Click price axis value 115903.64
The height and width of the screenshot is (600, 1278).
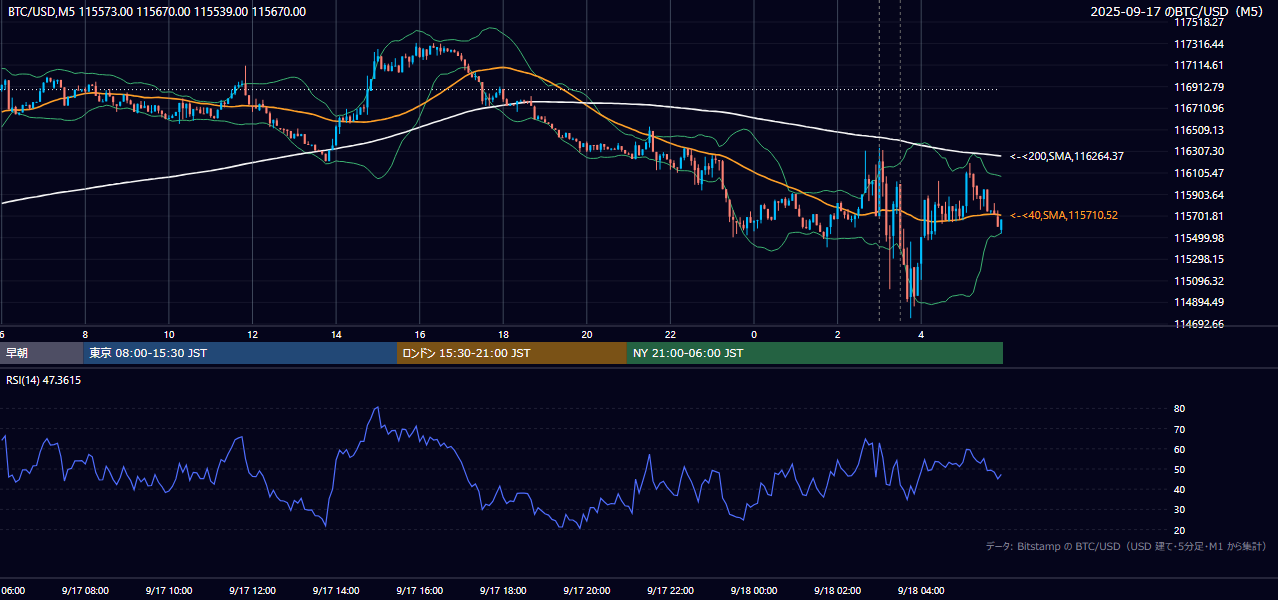(1198, 195)
